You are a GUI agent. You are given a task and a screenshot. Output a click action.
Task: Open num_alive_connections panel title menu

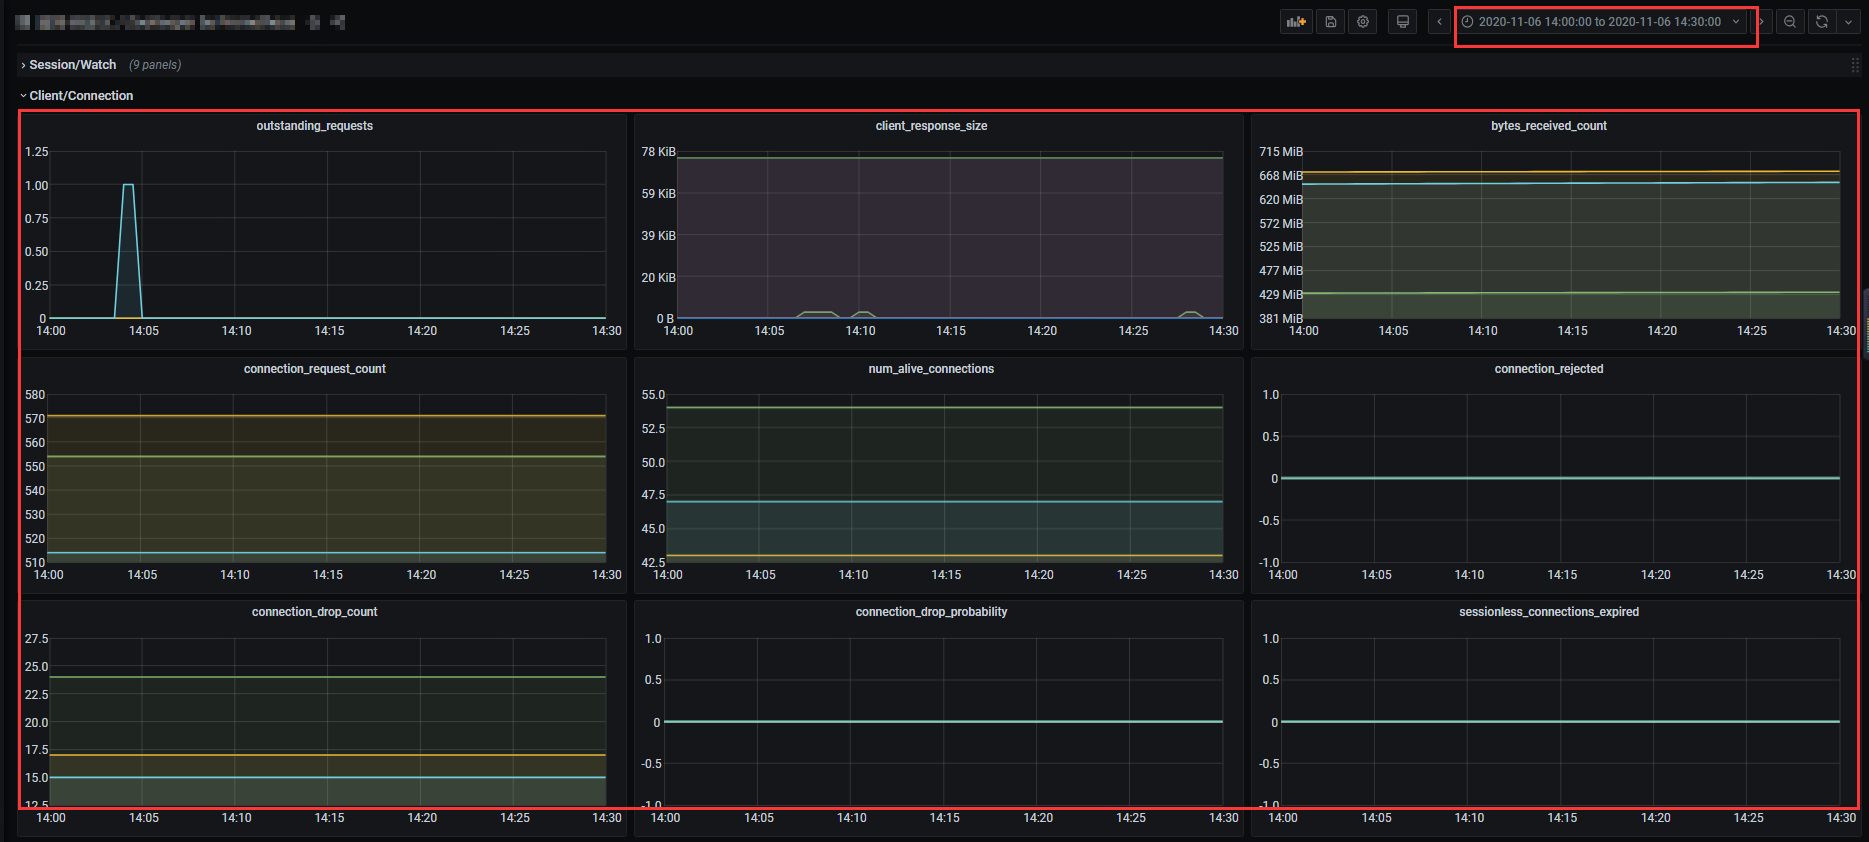[x=931, y=369]
